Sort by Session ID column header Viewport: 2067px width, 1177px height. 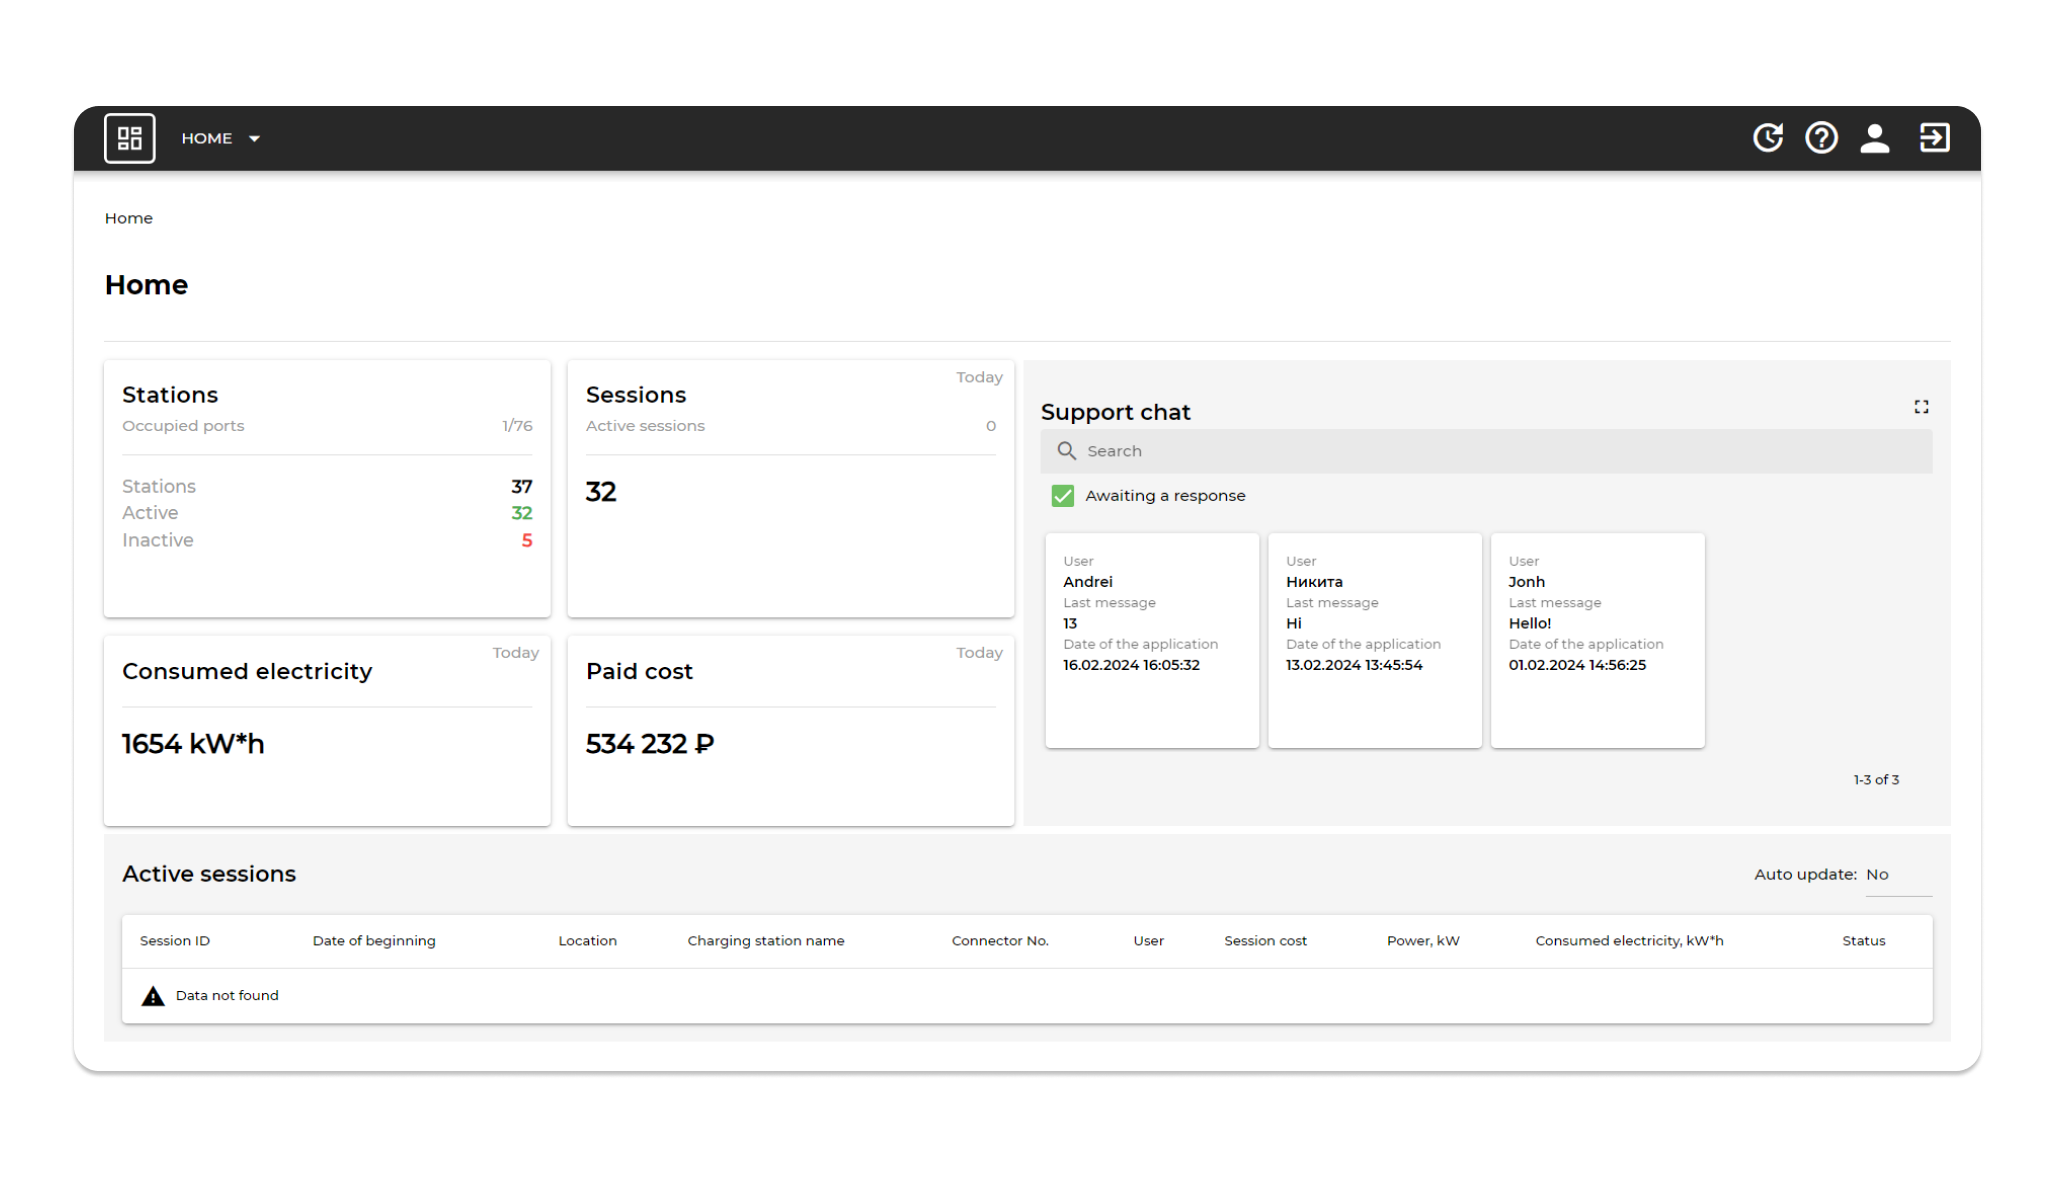tap(175, 941)
